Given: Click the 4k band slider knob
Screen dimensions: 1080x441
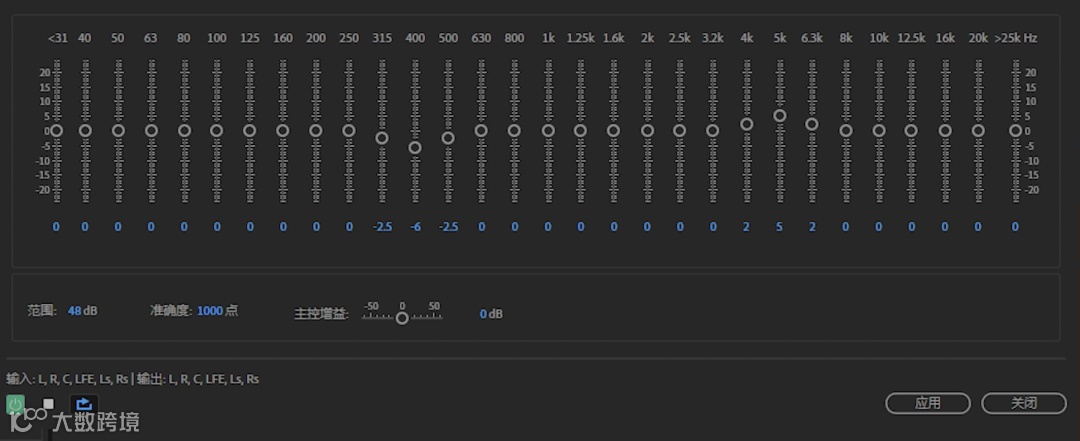Looking at the screenshot, I should coord(747,124).
